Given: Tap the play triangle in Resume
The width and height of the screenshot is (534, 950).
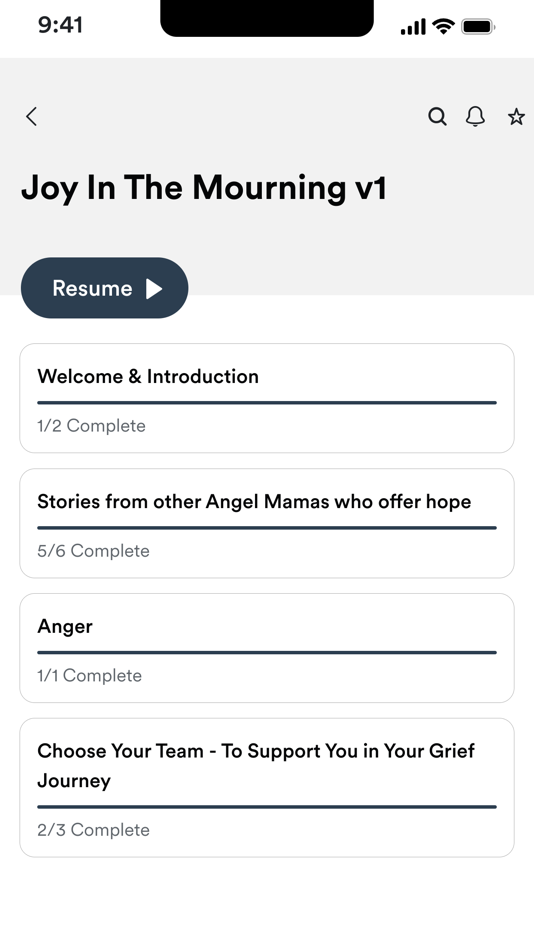Looking at the screenshot, I should (x=154, y=288).
